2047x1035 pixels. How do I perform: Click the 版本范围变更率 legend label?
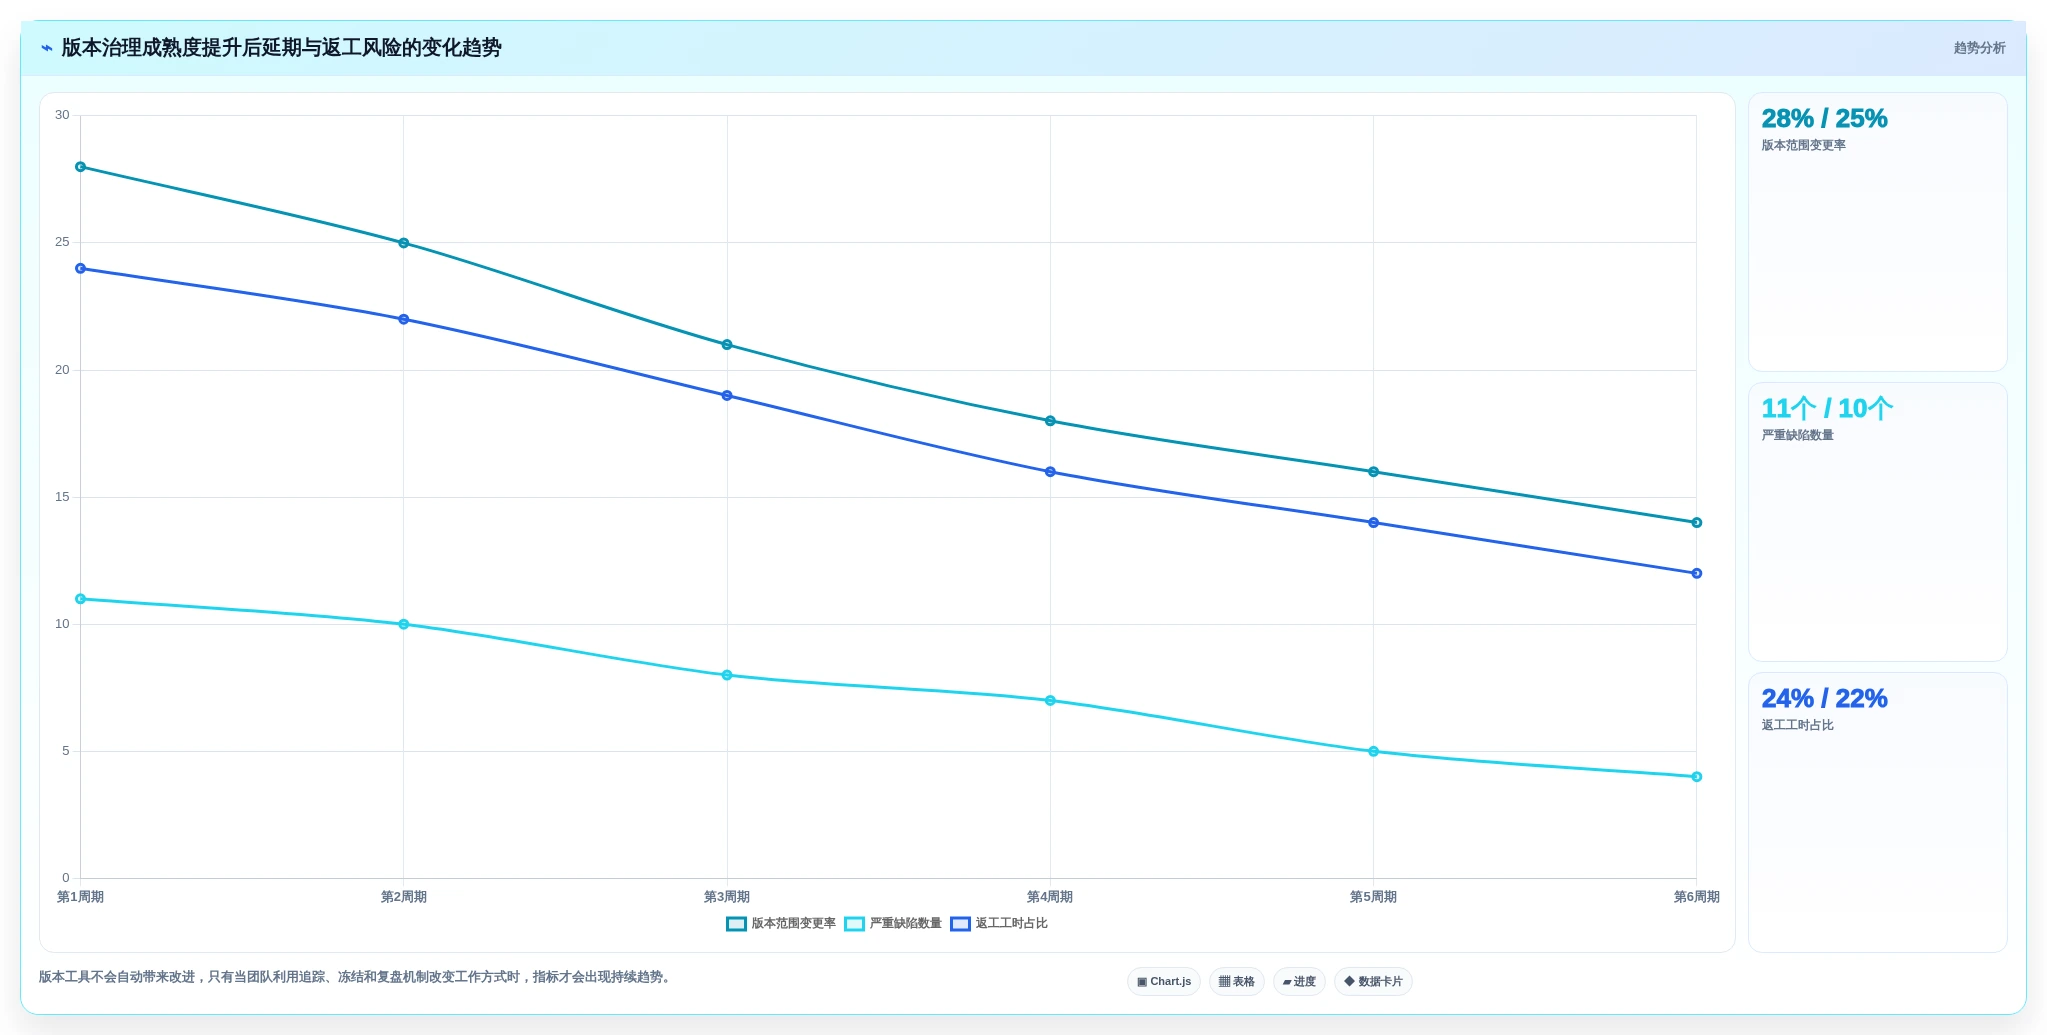(x=794, y=924)
